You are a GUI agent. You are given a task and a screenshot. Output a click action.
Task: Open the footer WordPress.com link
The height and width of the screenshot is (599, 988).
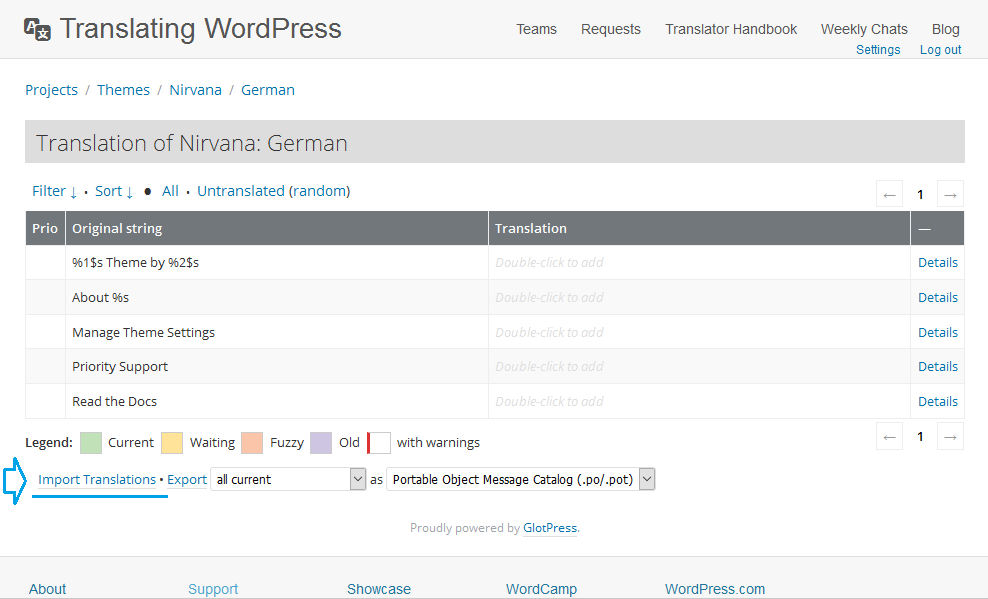pyautogui.click(x=715, y=590)
